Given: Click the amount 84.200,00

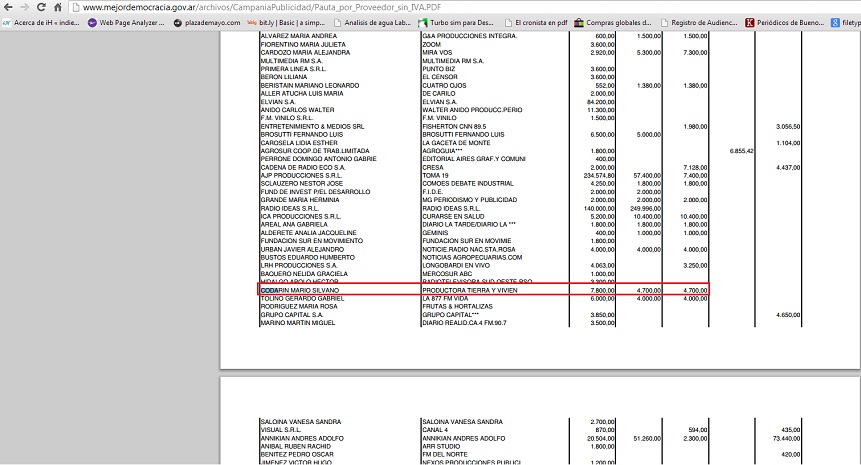Looking at the screenshot, I should [x=601, y=102].
